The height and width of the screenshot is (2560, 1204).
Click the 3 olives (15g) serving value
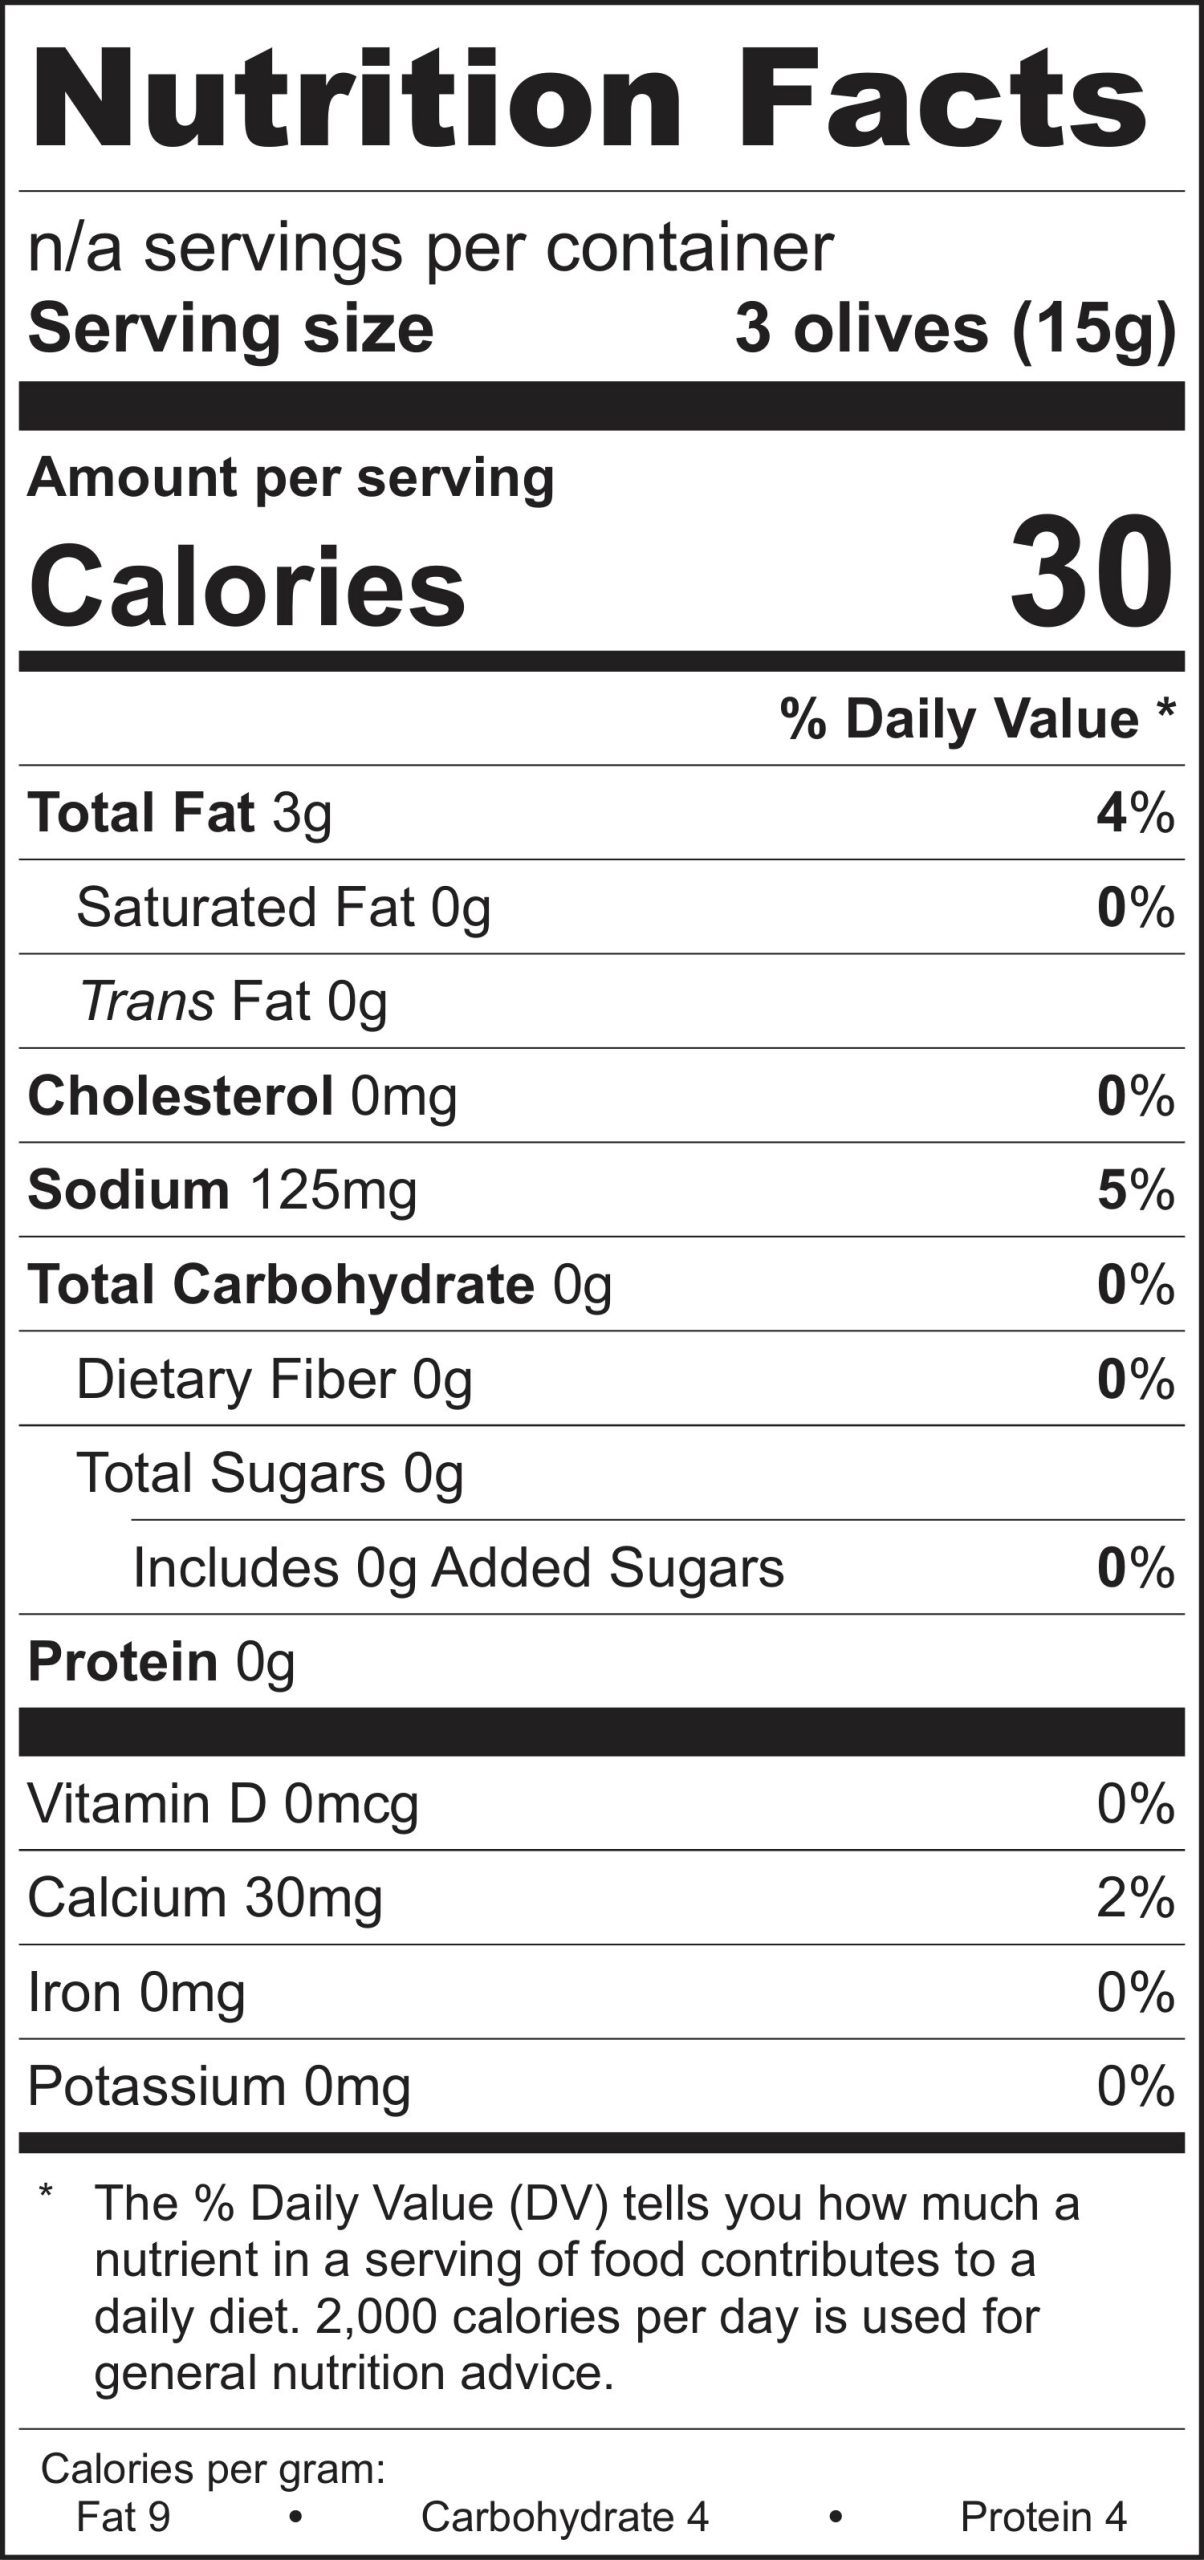pos(955,328)
